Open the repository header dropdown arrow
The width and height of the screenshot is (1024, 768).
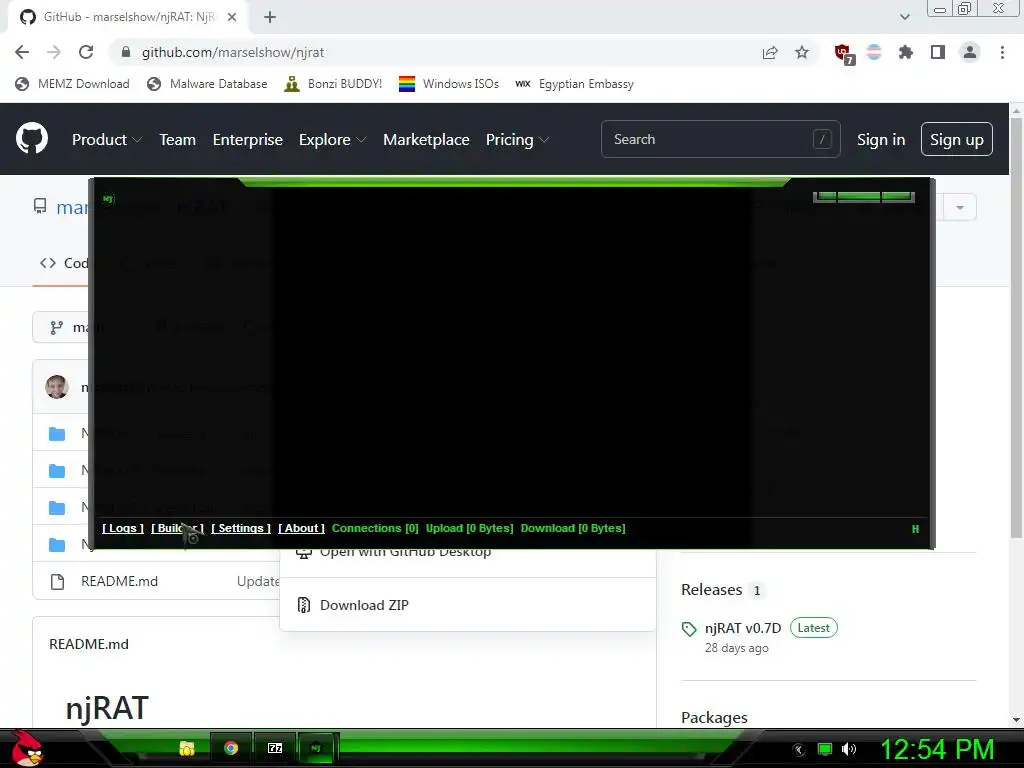pyautogui.click(x=959, y=208)
